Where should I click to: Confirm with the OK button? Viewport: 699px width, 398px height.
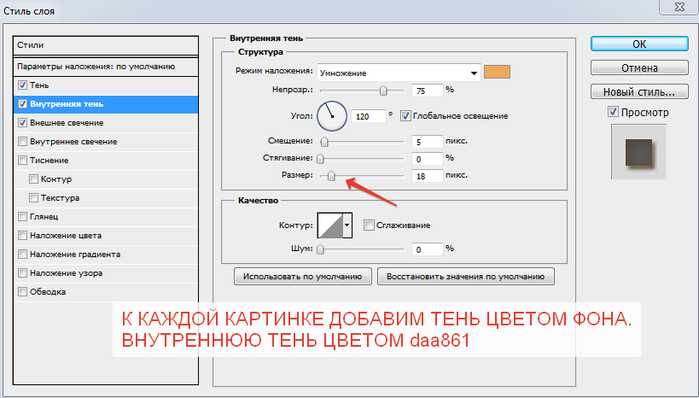[x=639, y=44]
